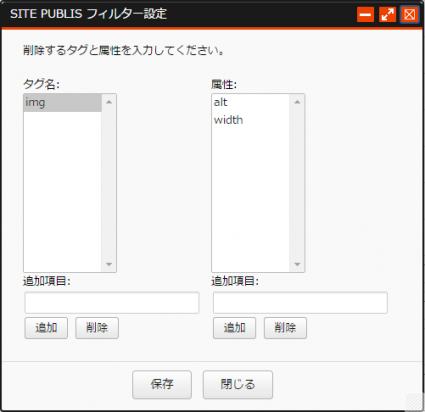Screen dimensions: 425x412
Task: Save settings with the 保存 button
Action: (x=162, y=385)
